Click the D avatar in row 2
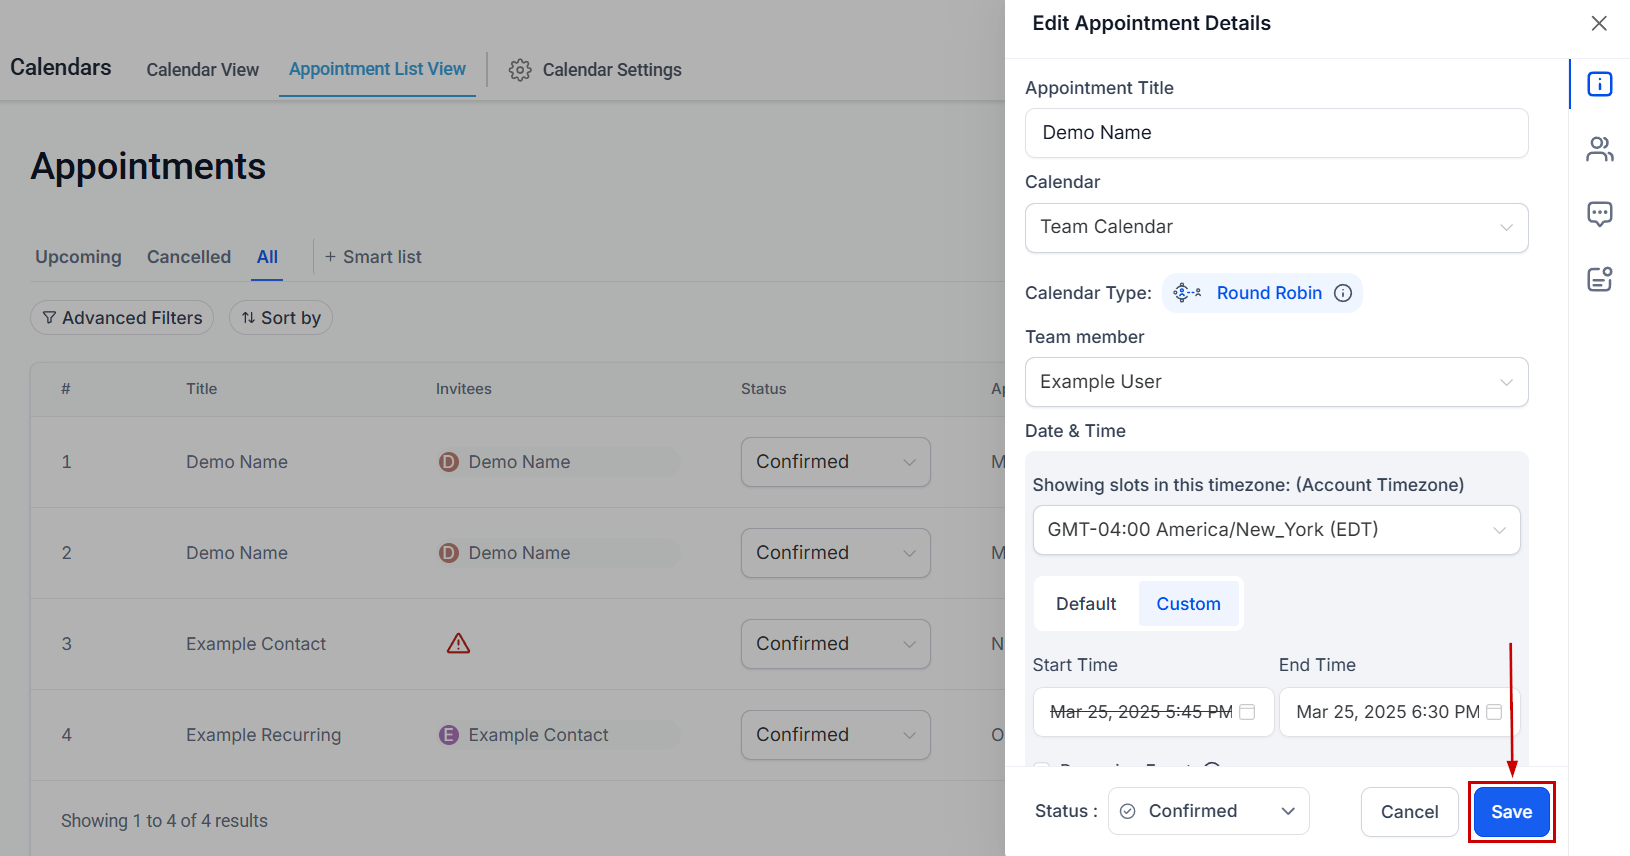Viewport: 1630px width, 856px height. (449, 553)
